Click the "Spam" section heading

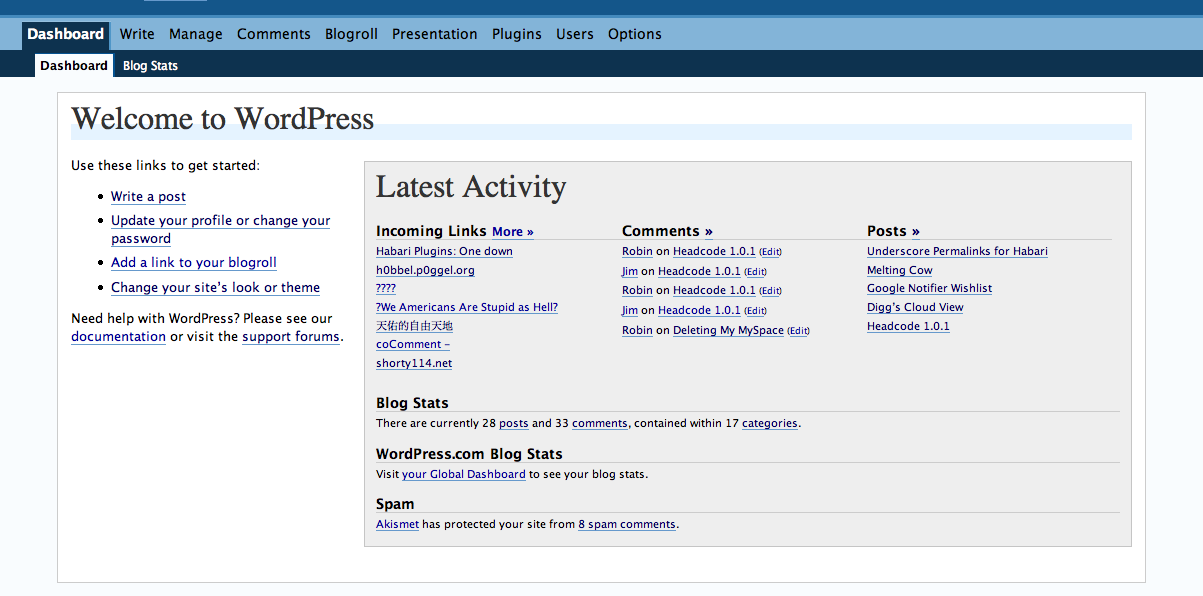[395, 504]
